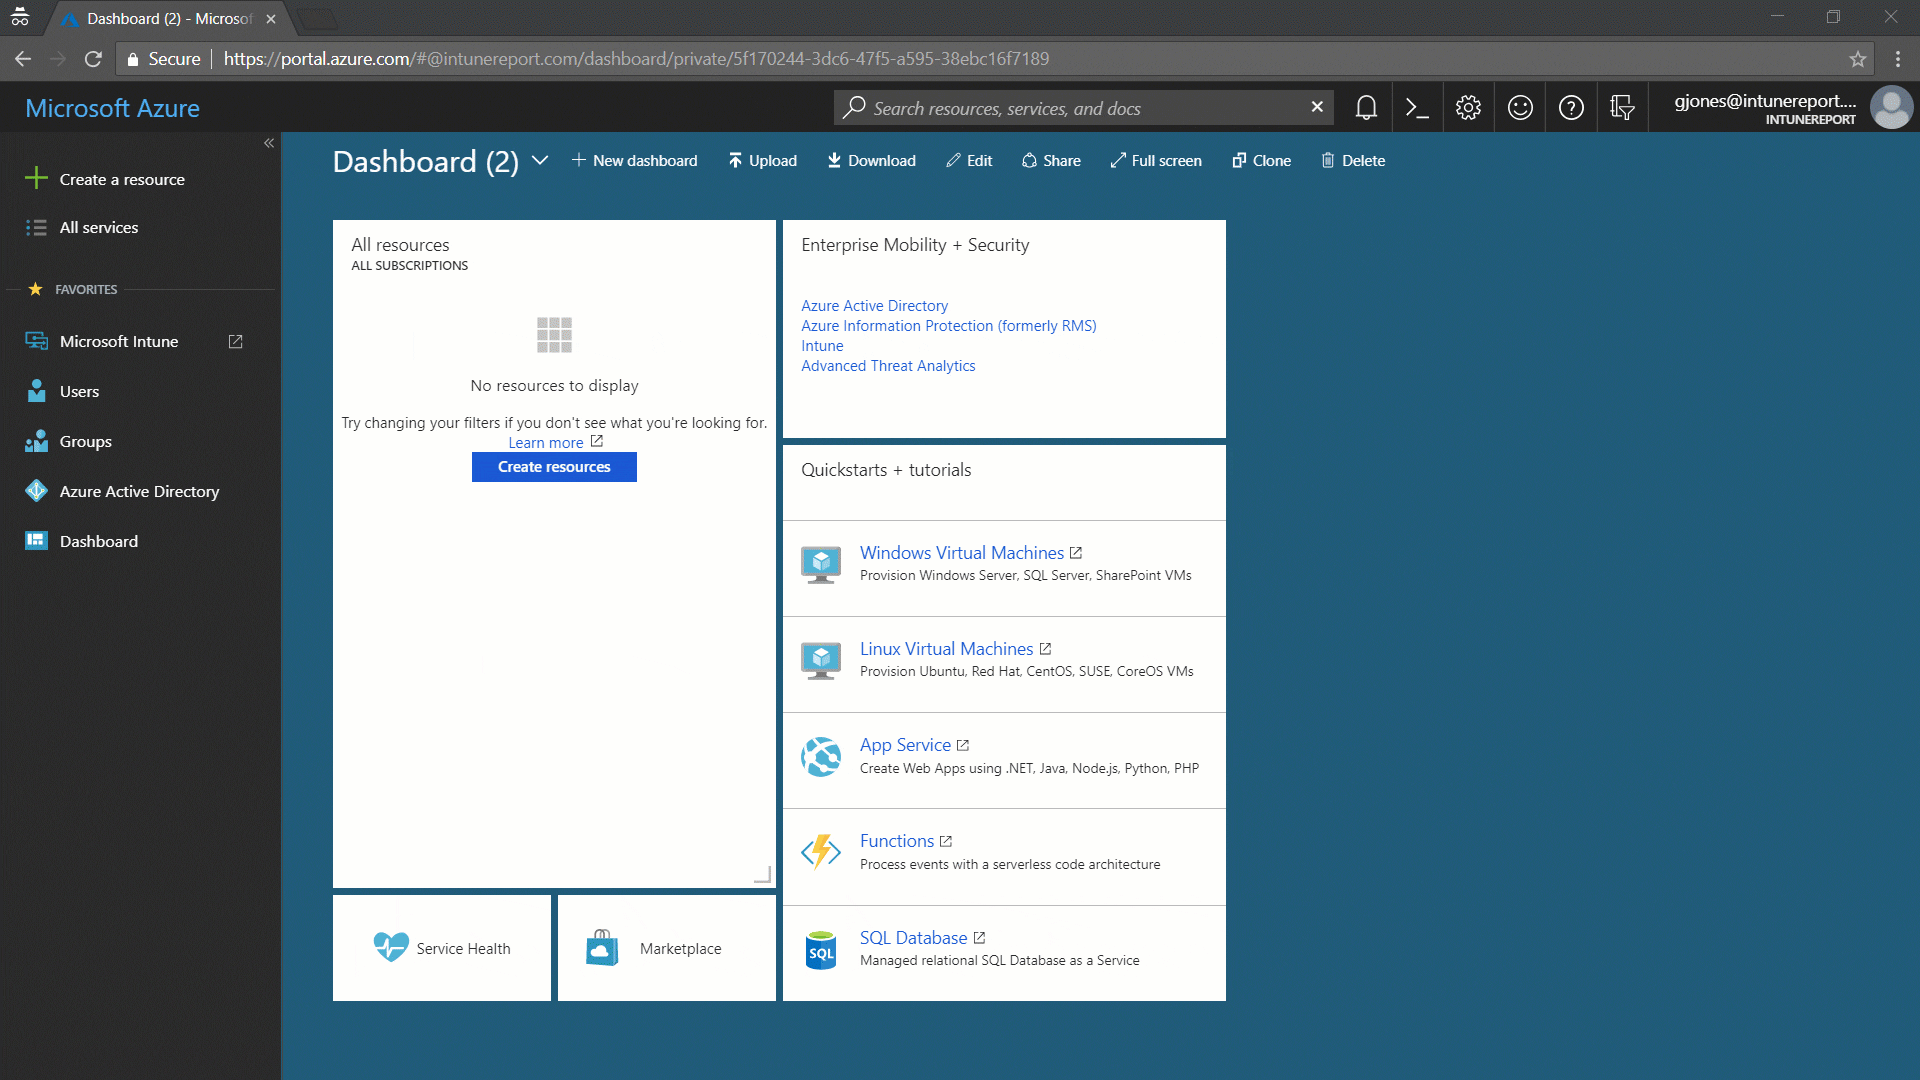This screenshot has width=1920, height=1080.
Task: Delete the current dashboard
Action: tap(1353, 160)
